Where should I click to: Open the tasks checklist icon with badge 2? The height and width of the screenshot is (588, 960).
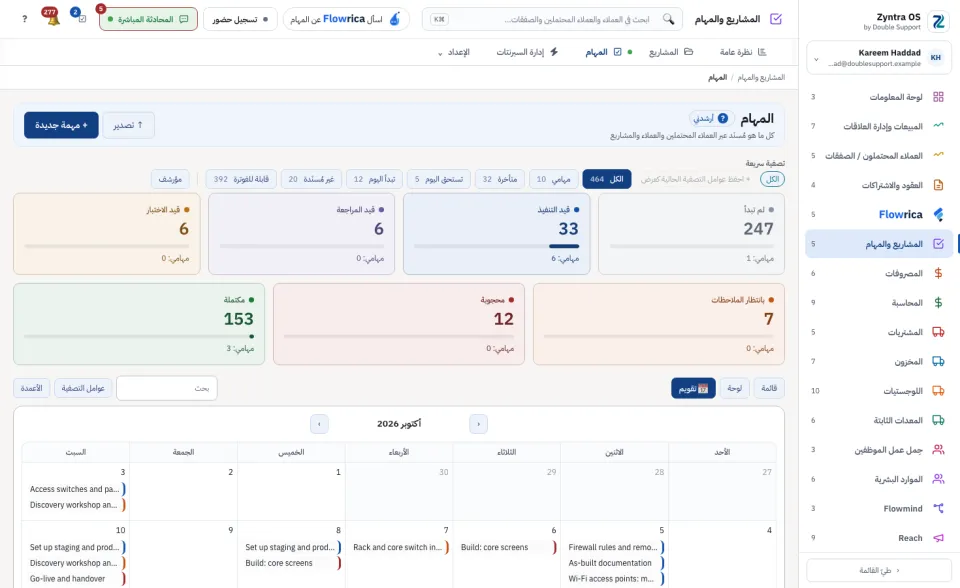click(x=81, y=18)
